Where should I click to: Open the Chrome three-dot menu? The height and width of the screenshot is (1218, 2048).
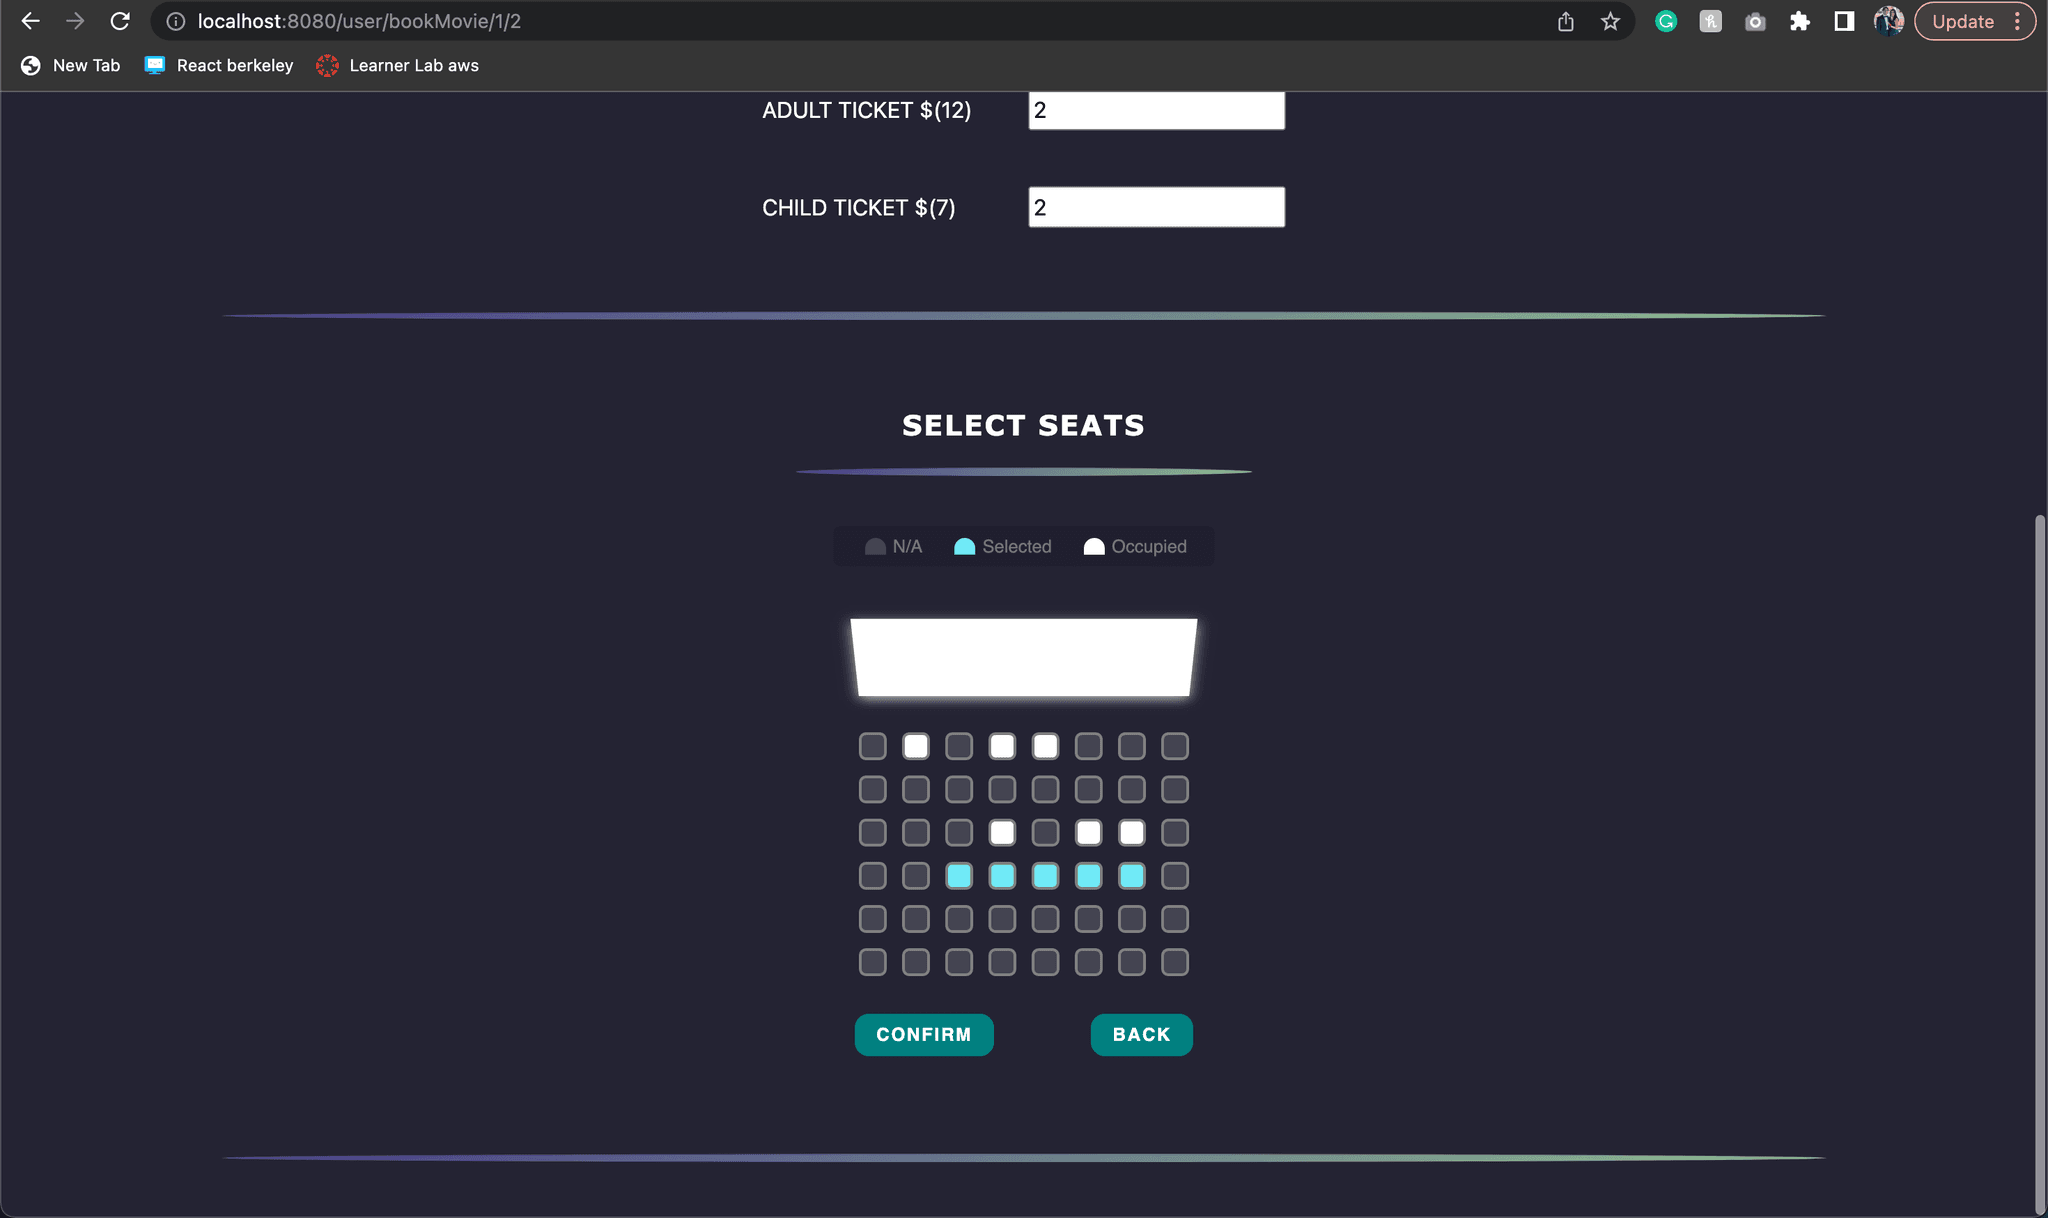pyautogui.click(x=2018, y=21)
